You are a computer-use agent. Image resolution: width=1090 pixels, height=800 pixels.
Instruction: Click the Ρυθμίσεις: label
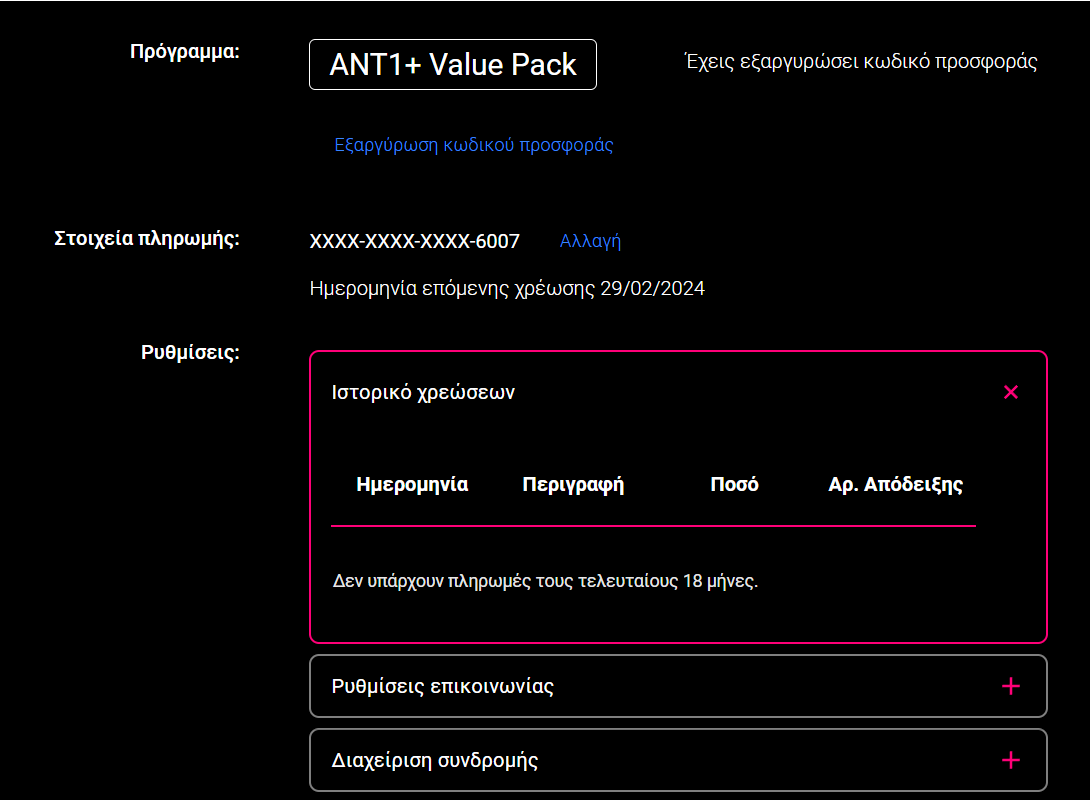(x=190, y=352)
